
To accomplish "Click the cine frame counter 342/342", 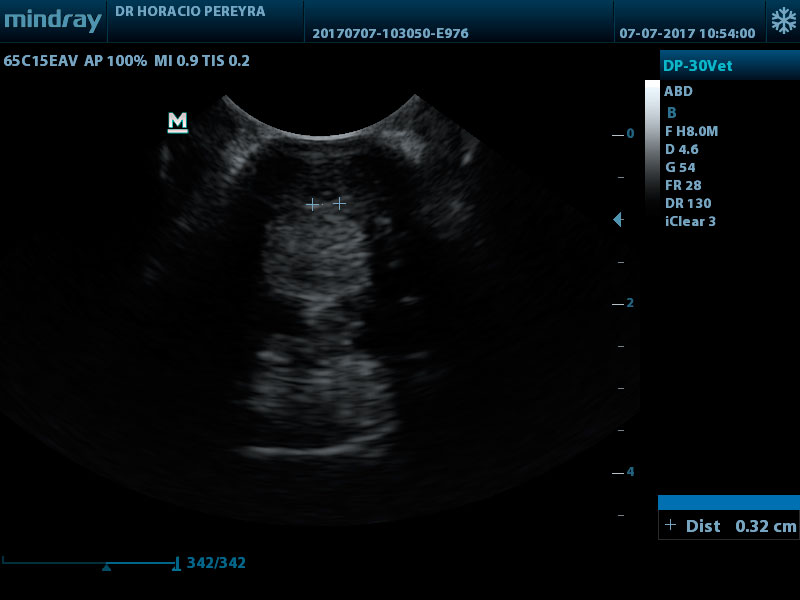I will (216, 563).
